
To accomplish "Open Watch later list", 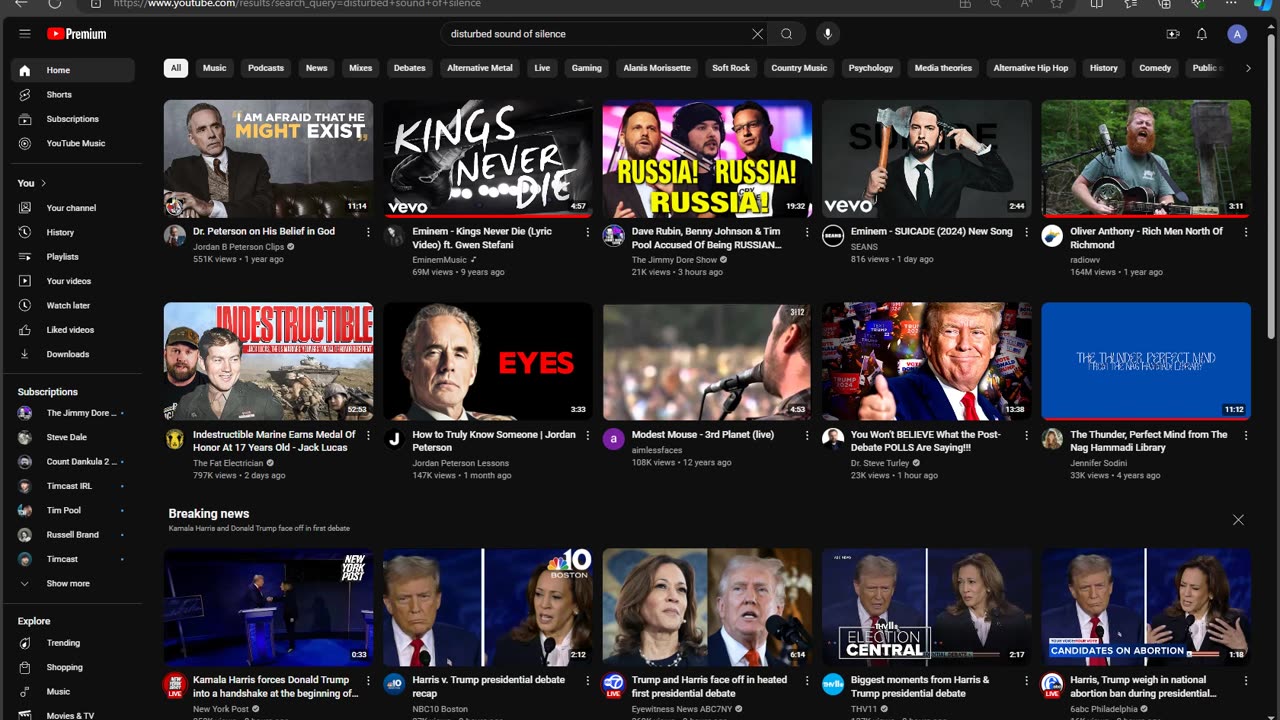I will [73, 305].
